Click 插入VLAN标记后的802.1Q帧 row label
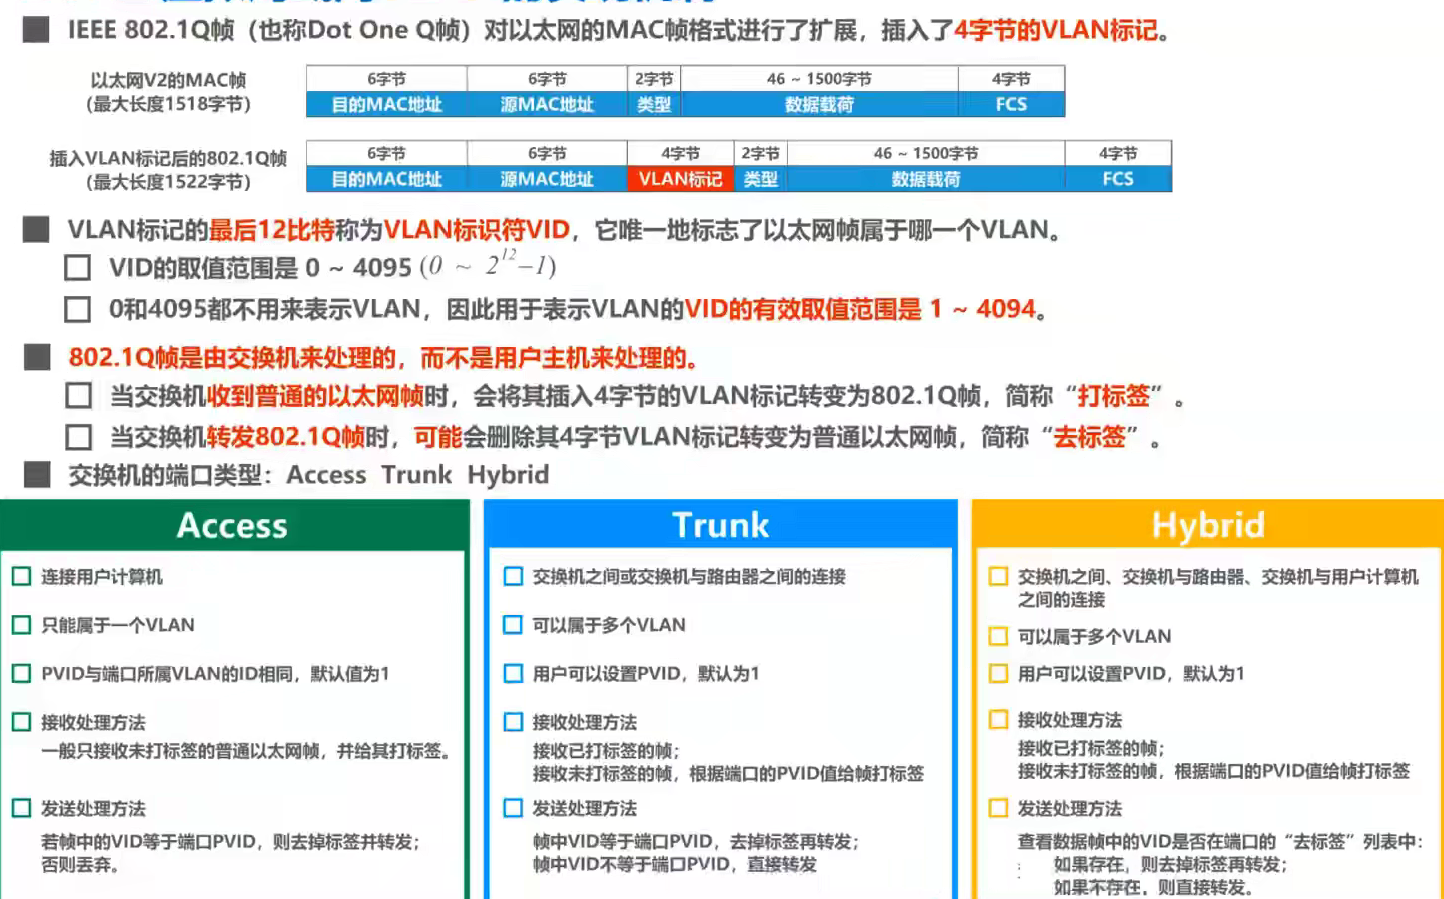The image size is (1444, 899). [168, 158]
